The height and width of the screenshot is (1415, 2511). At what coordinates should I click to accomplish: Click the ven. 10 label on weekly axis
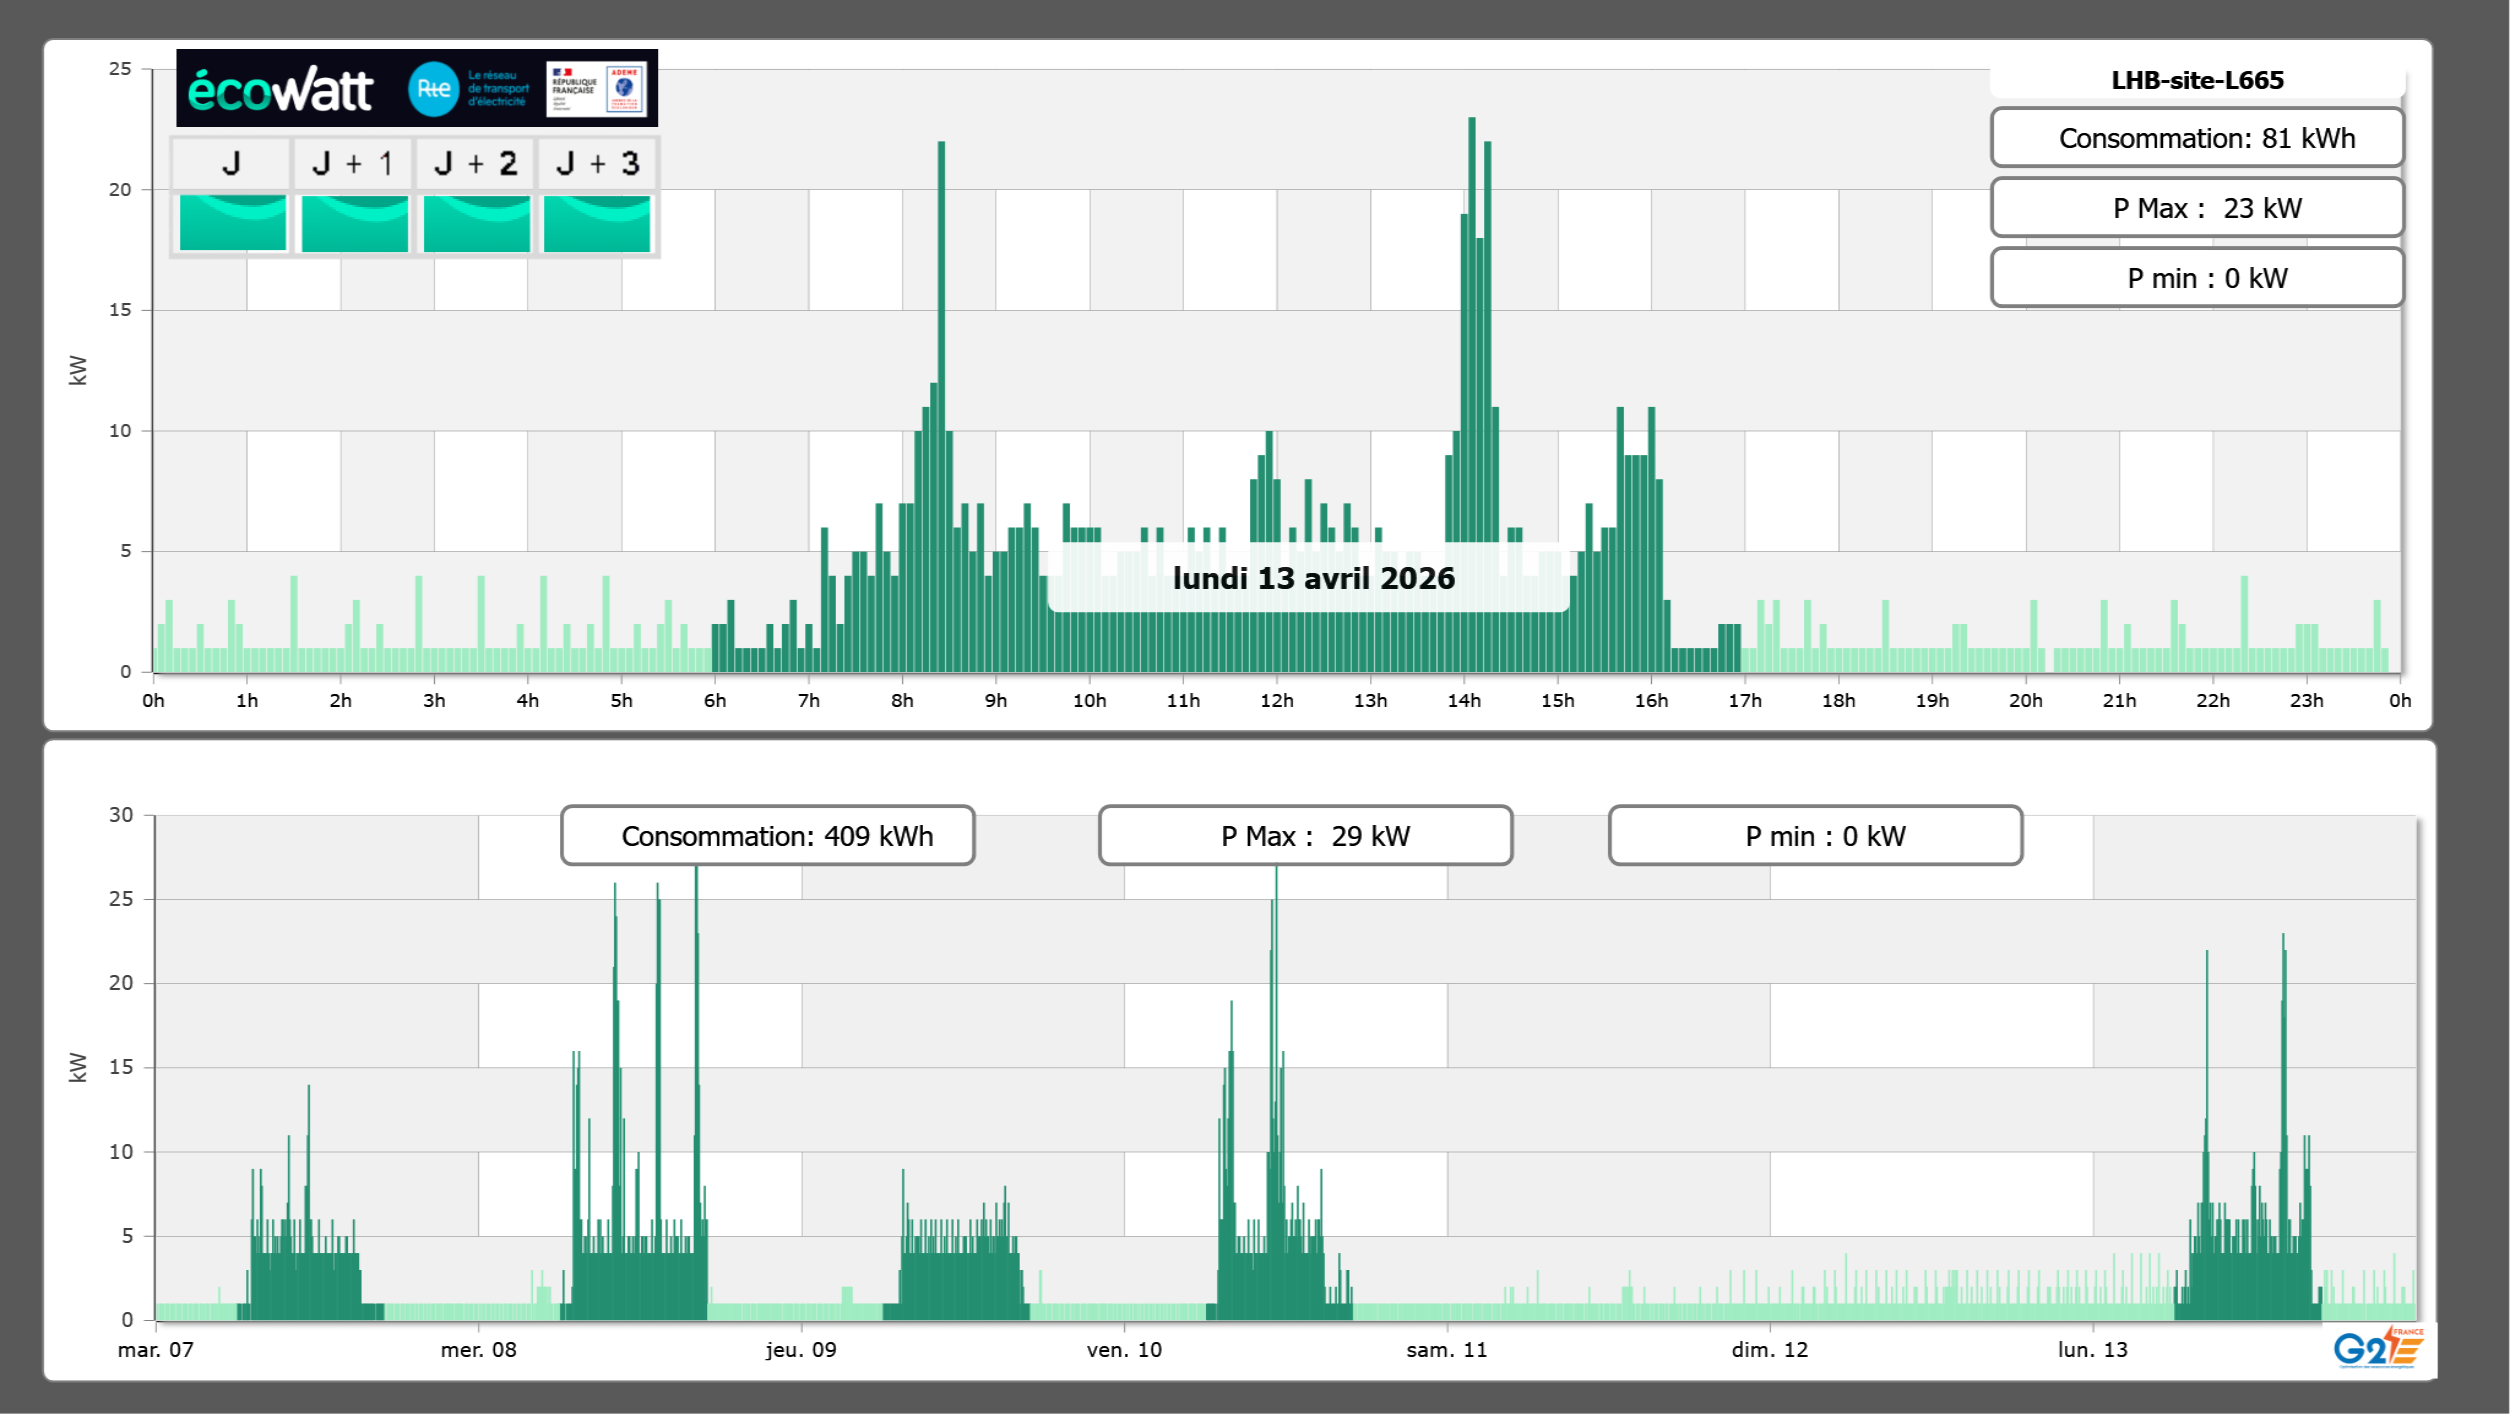point(1124,1350)
